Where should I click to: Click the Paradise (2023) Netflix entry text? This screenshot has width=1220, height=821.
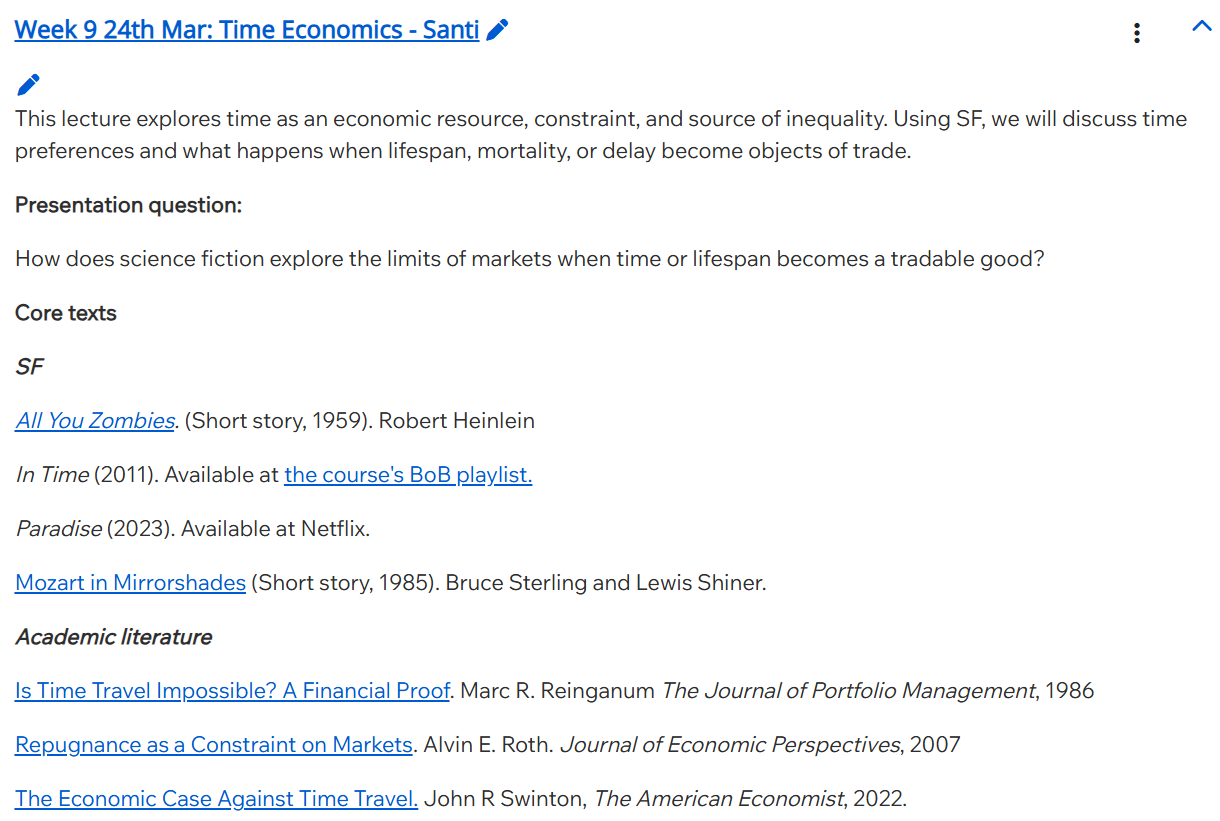192,529
